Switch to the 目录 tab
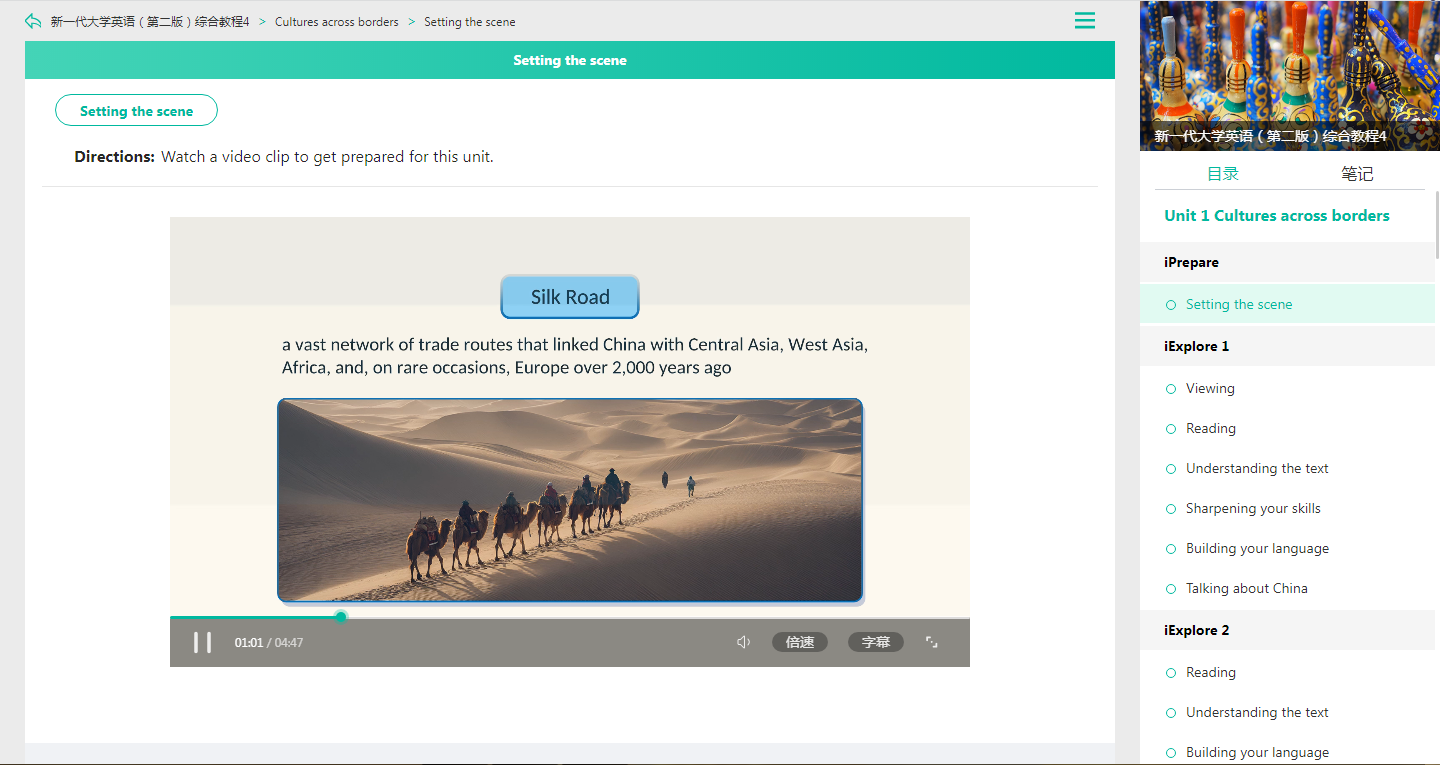The image size is (1440, 765). pos(1223,174)
